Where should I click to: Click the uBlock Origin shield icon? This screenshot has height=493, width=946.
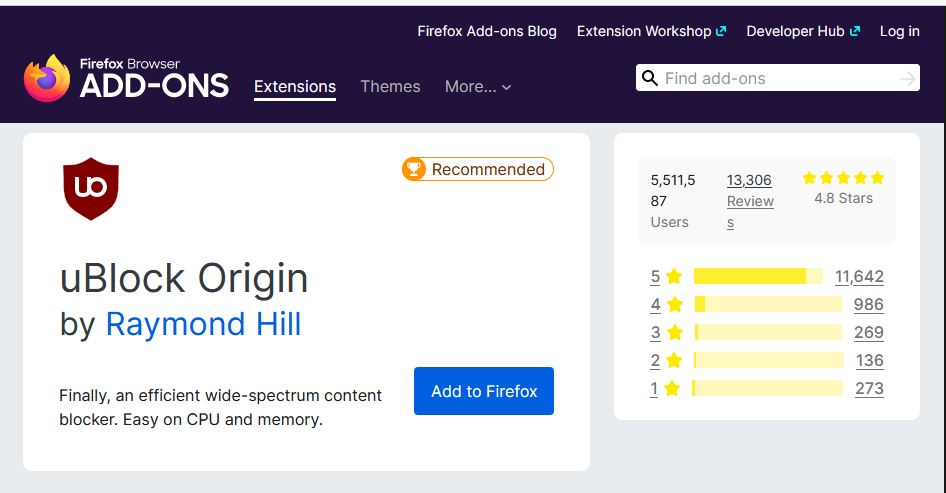click(91, 188)
